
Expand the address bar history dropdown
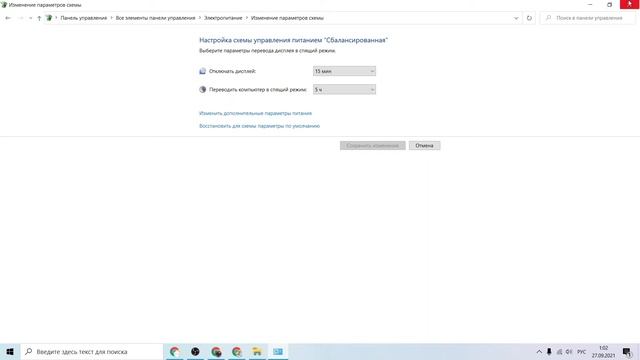tap(516, 18)
